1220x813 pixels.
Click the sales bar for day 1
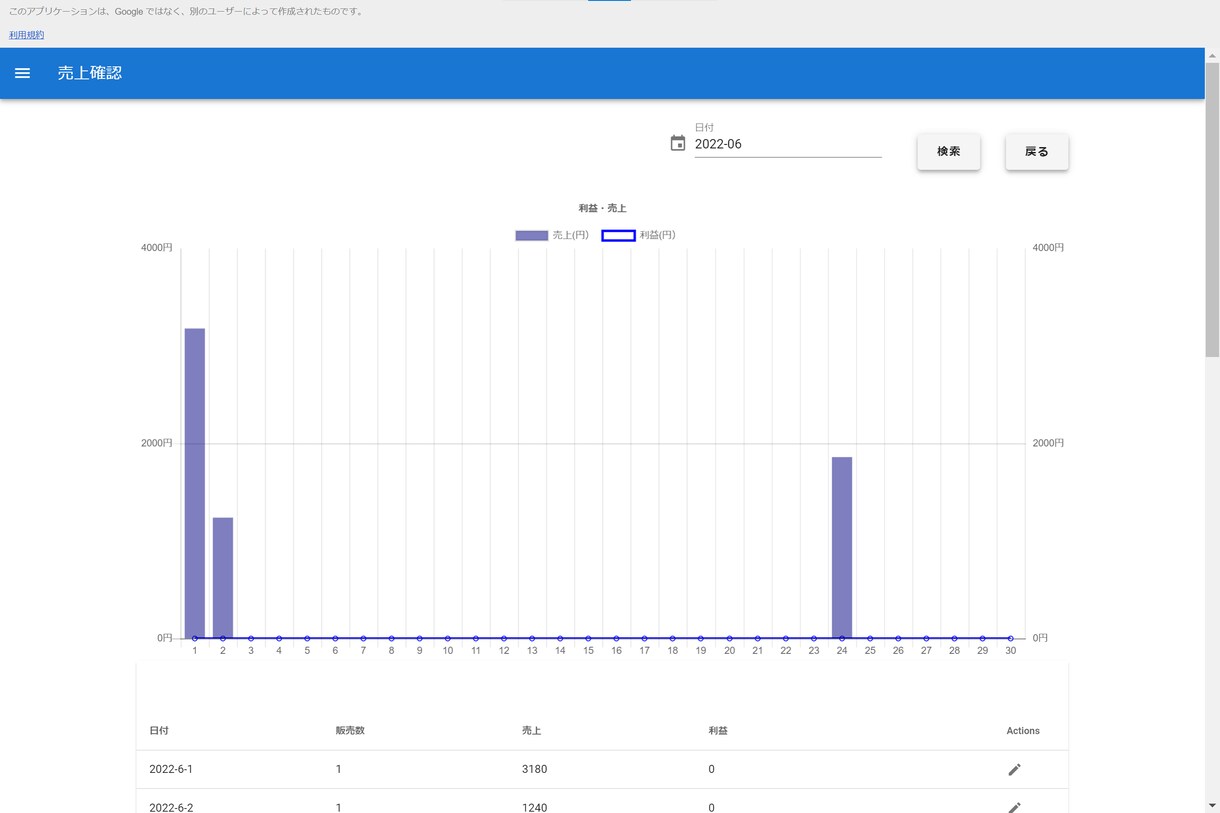pos(195,483)
